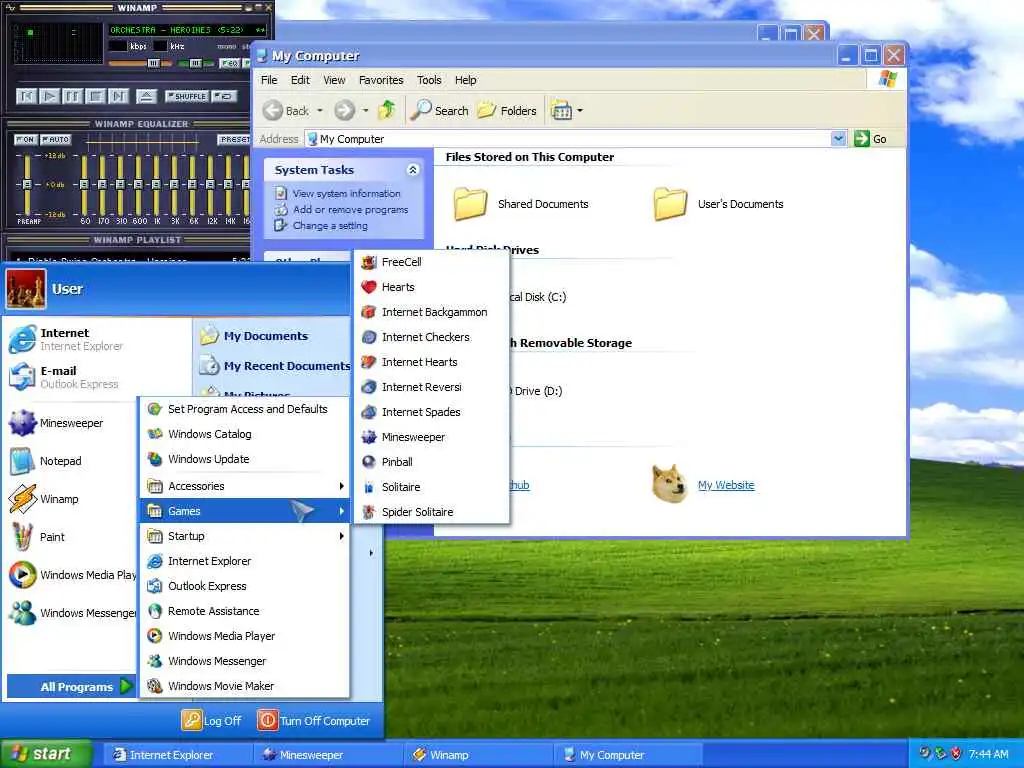Toggle the Folders pane button

click(x=507, y=110)
